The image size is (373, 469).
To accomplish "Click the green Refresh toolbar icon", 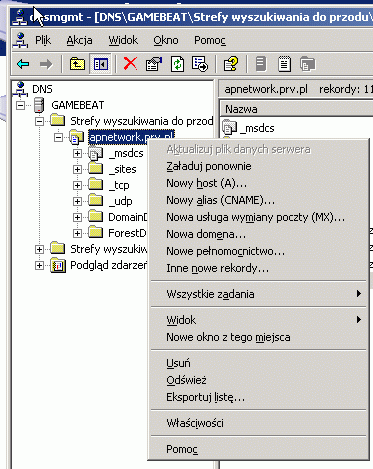I will (177, 64).
